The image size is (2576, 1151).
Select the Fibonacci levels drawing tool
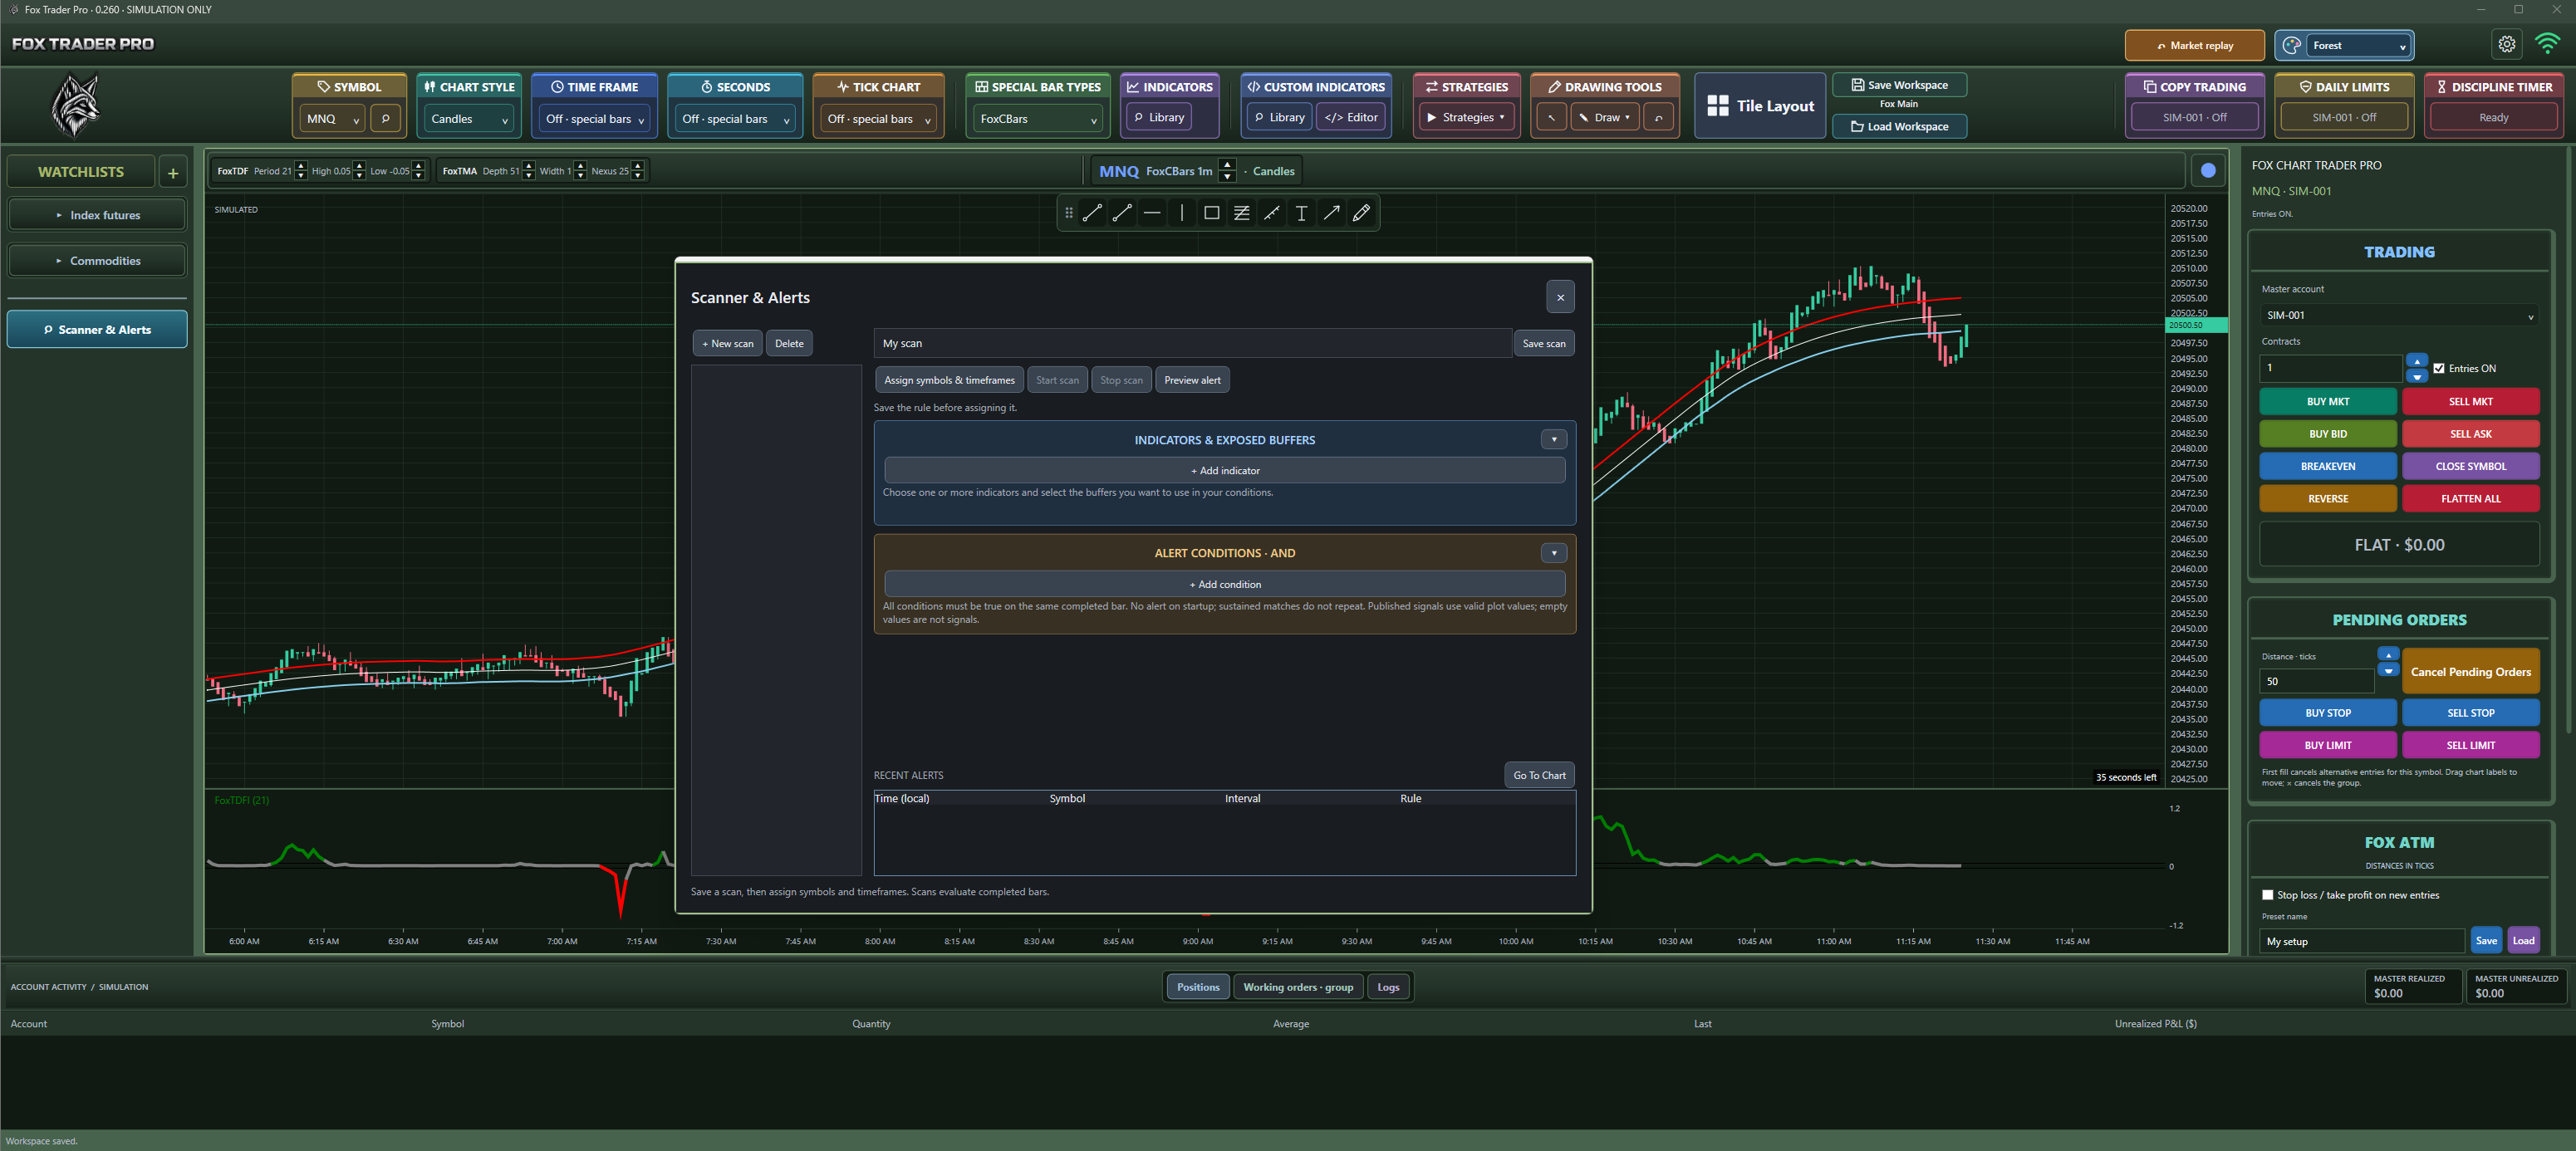(1242, 213)
